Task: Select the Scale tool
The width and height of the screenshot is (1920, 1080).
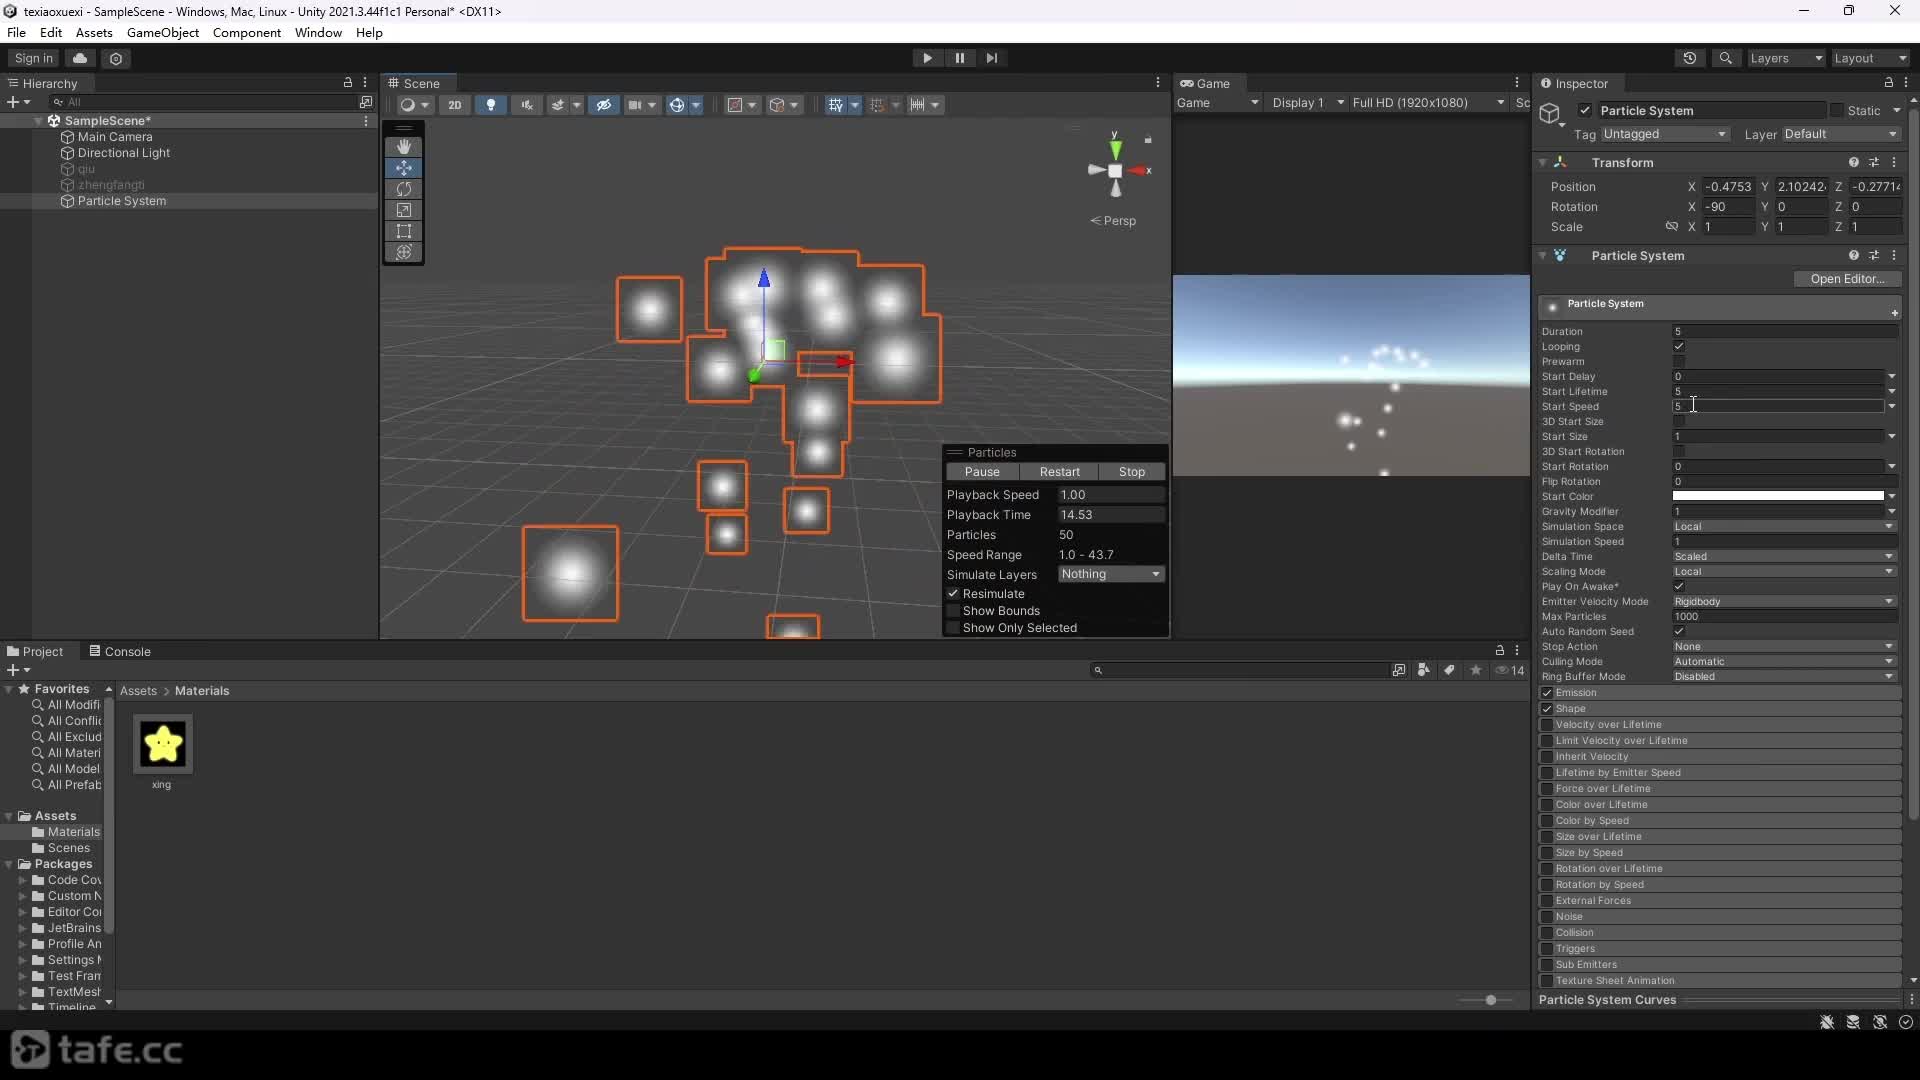Action: (404, 210)
